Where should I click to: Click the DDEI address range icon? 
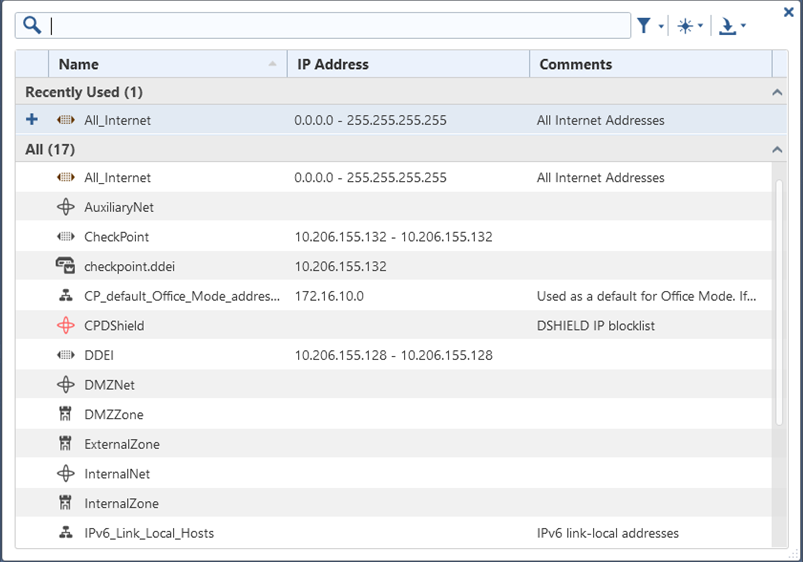(66, 355)
